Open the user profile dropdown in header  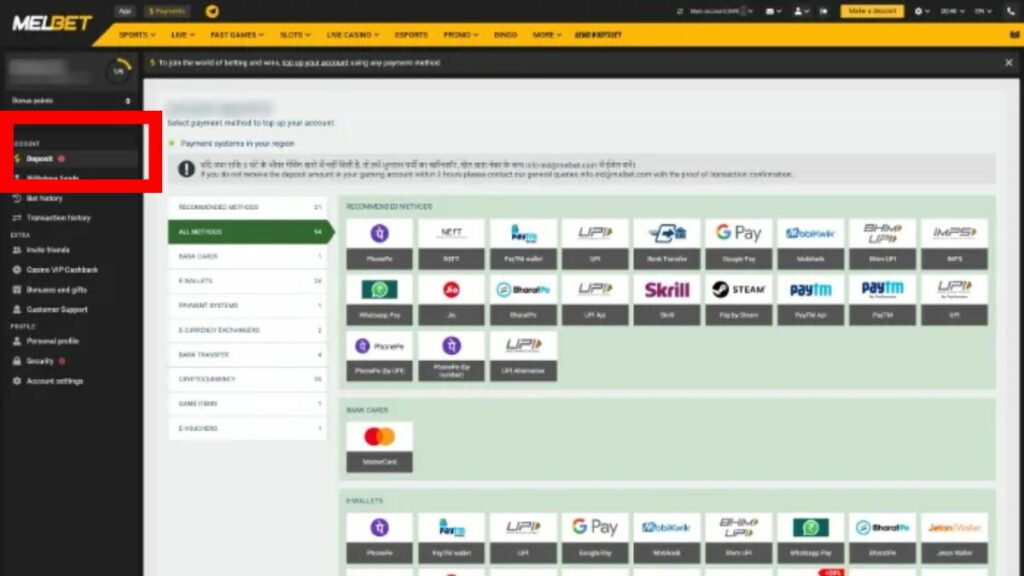tap(801, 11)
